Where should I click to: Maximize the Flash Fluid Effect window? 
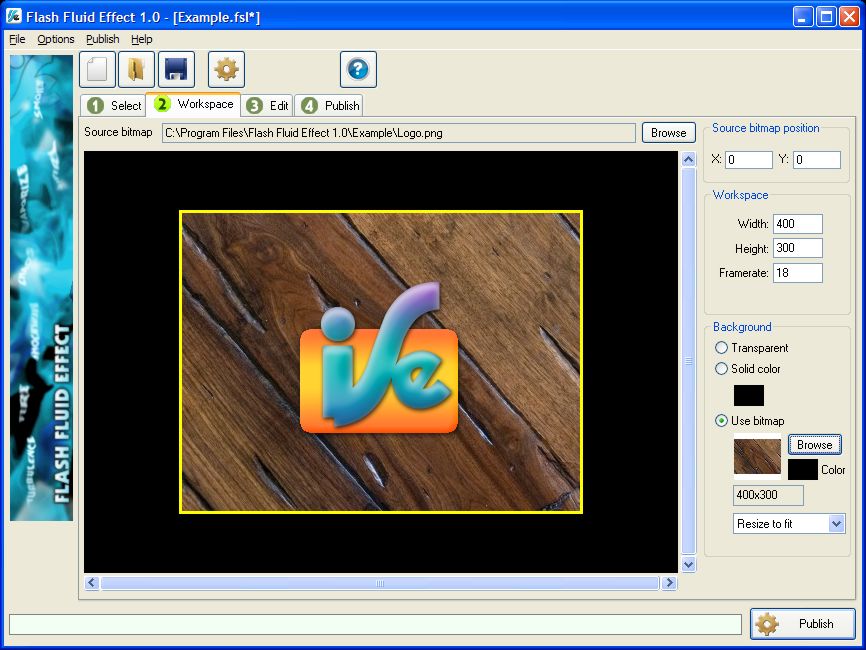click(826, 17)
